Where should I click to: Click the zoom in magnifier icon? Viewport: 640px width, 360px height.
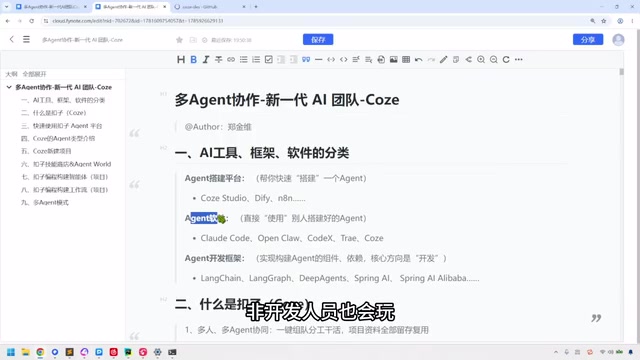pos(481,60)
